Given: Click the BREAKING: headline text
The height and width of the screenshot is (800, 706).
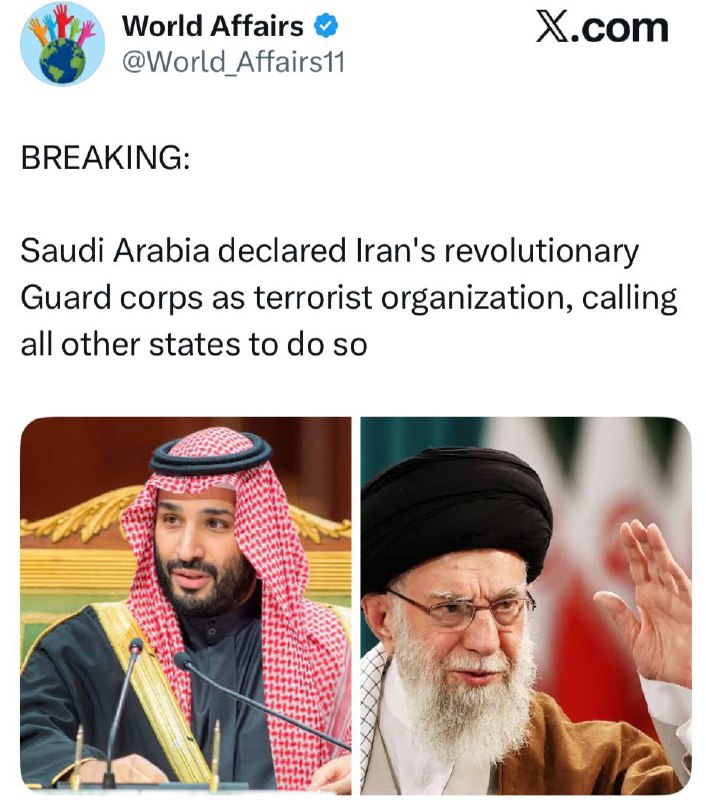Looking at the screenshot, I should pos(106,157).
